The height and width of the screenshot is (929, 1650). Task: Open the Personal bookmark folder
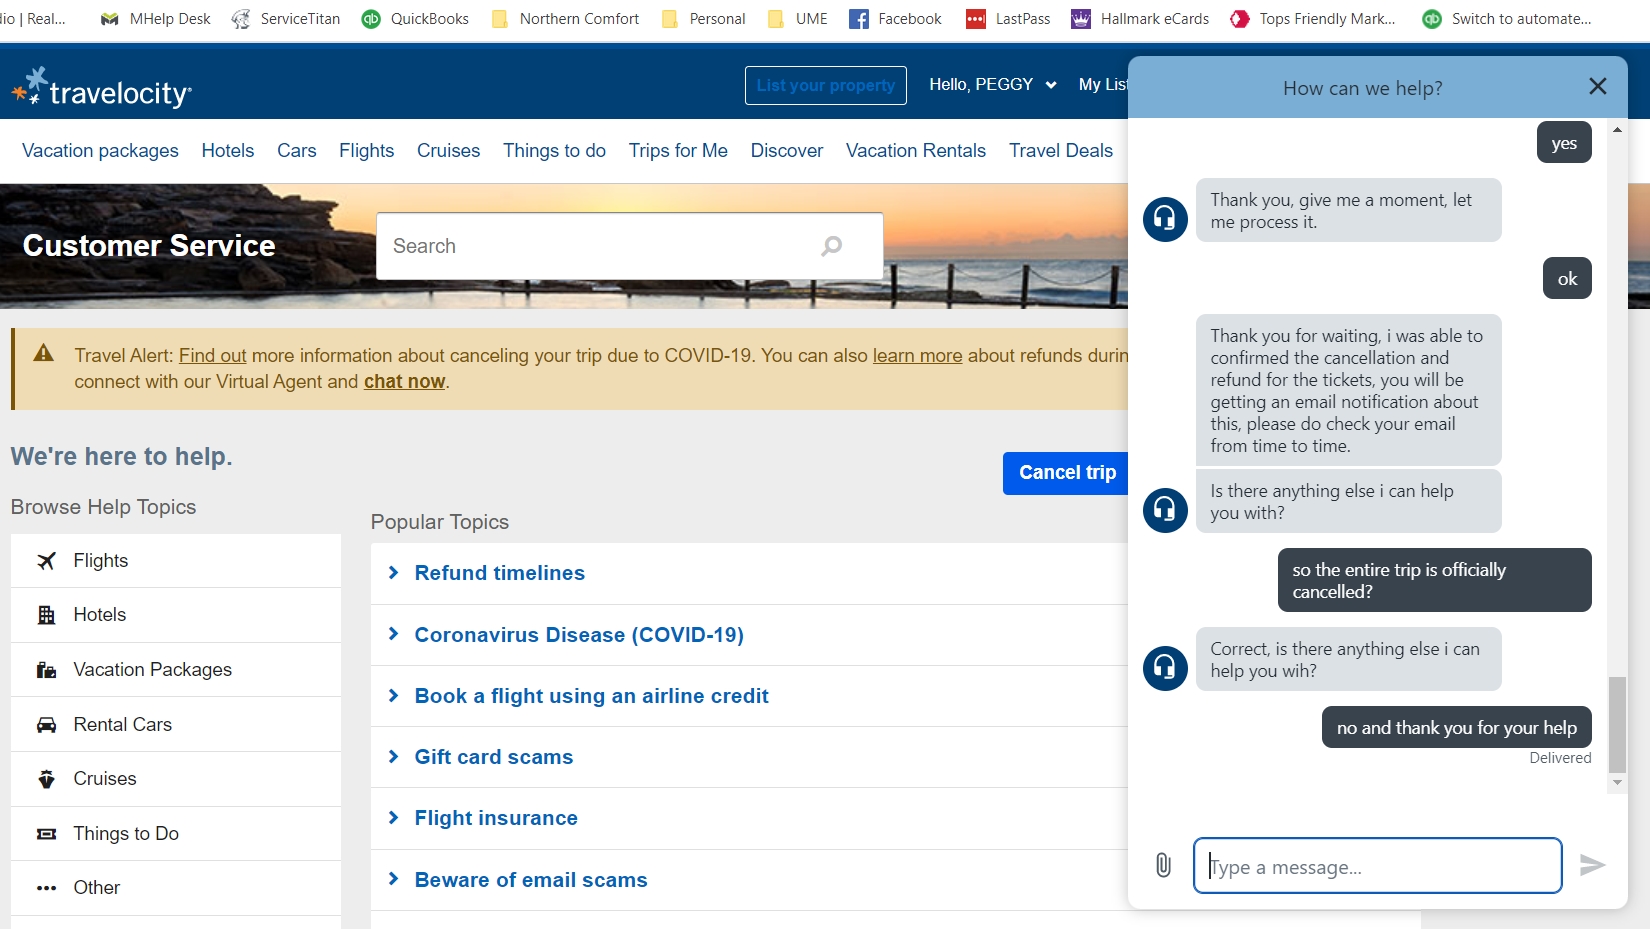pos(703,19)
